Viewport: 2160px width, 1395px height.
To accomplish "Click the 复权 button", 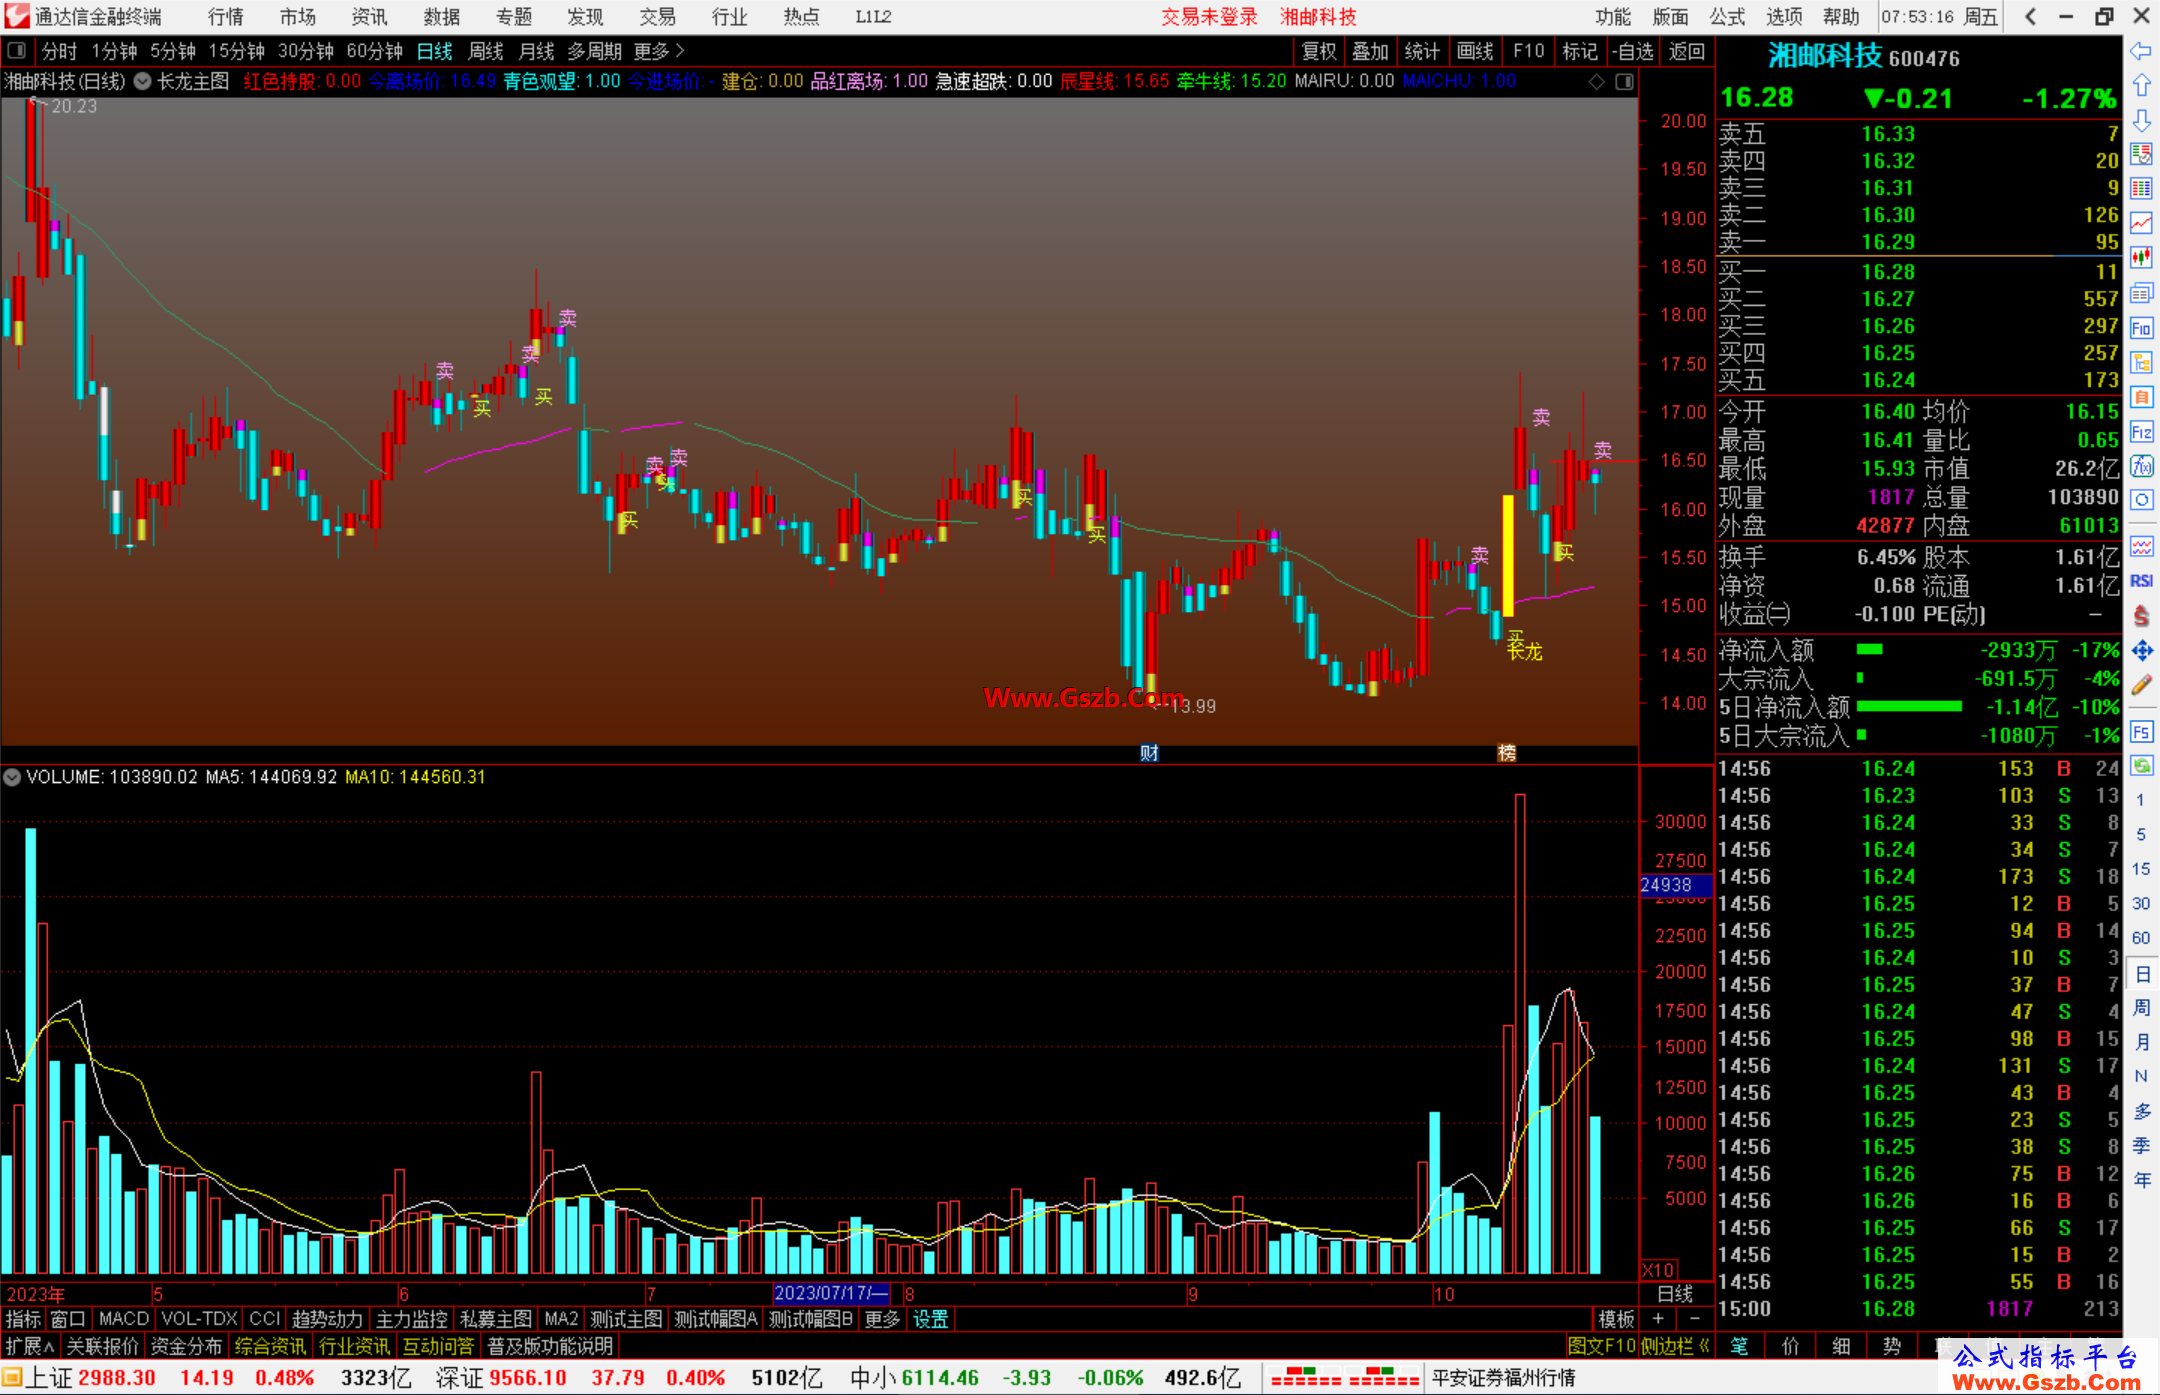I will click(1319, 51).
